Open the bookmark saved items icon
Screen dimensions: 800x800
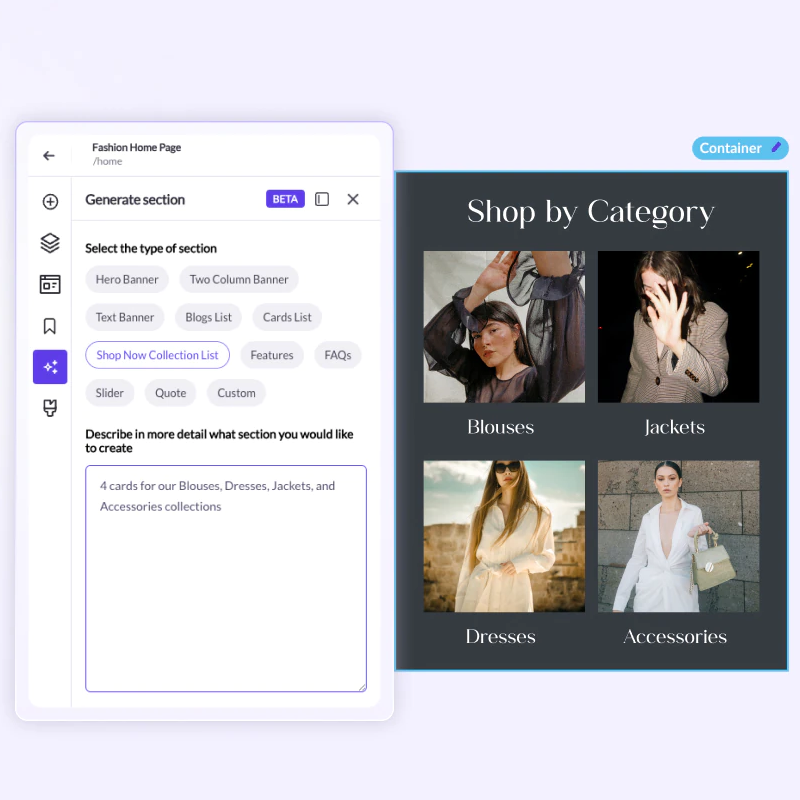click(50, 326)
